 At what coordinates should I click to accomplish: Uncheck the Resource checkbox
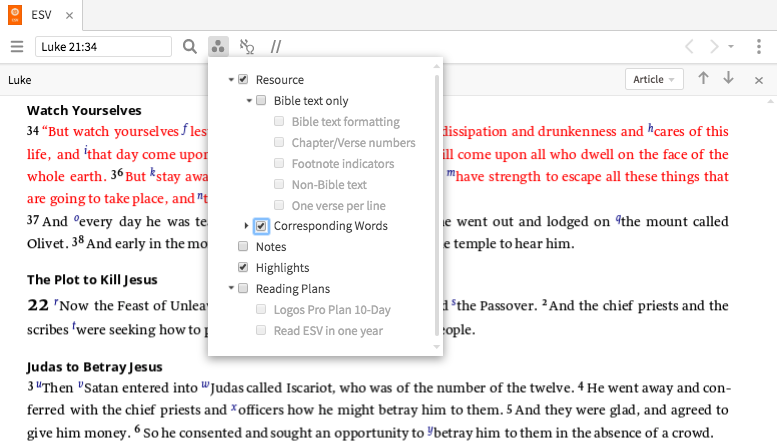[243, 79]
